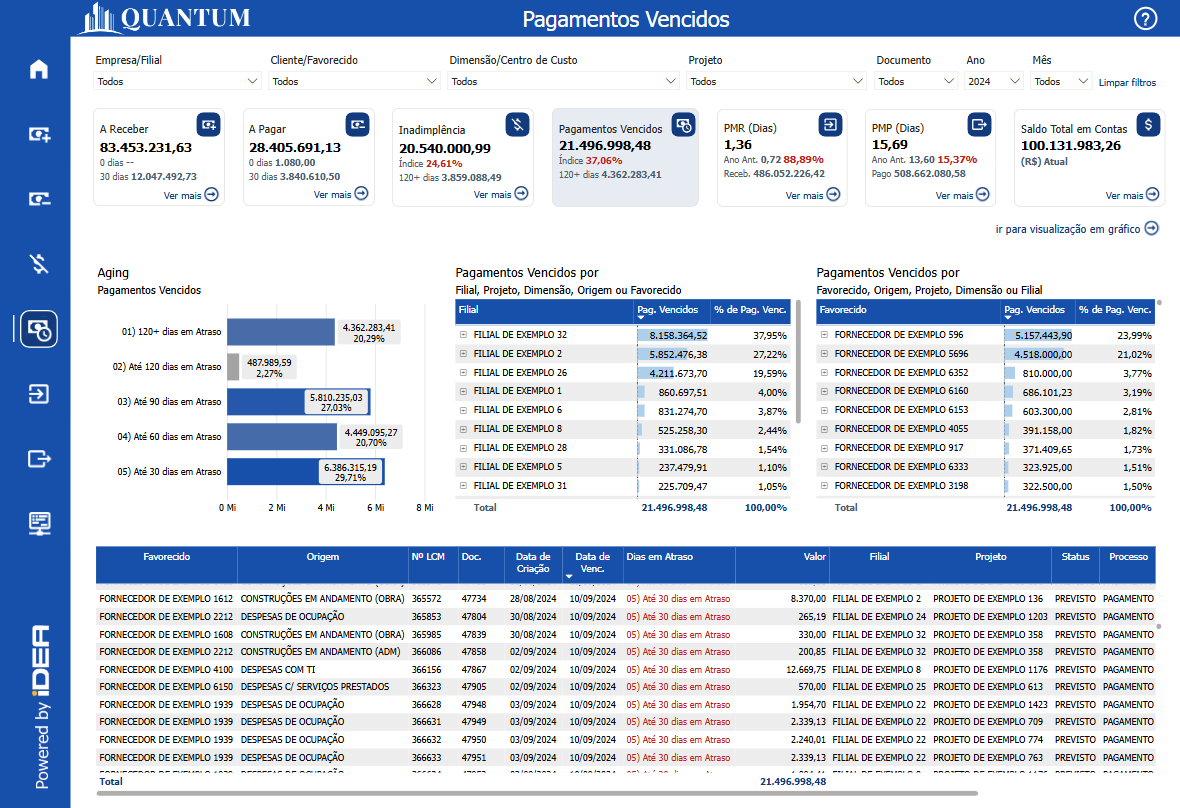Click the Limpar filtros link
Viewport: 1180px width, 808px height.
tap(1127, 83)
